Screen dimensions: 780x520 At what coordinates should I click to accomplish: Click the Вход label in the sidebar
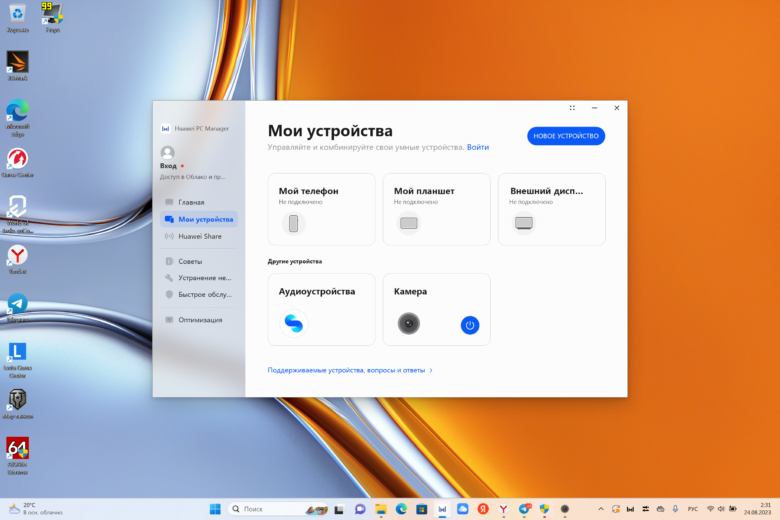pyautogui.click(x=168, y=166)
